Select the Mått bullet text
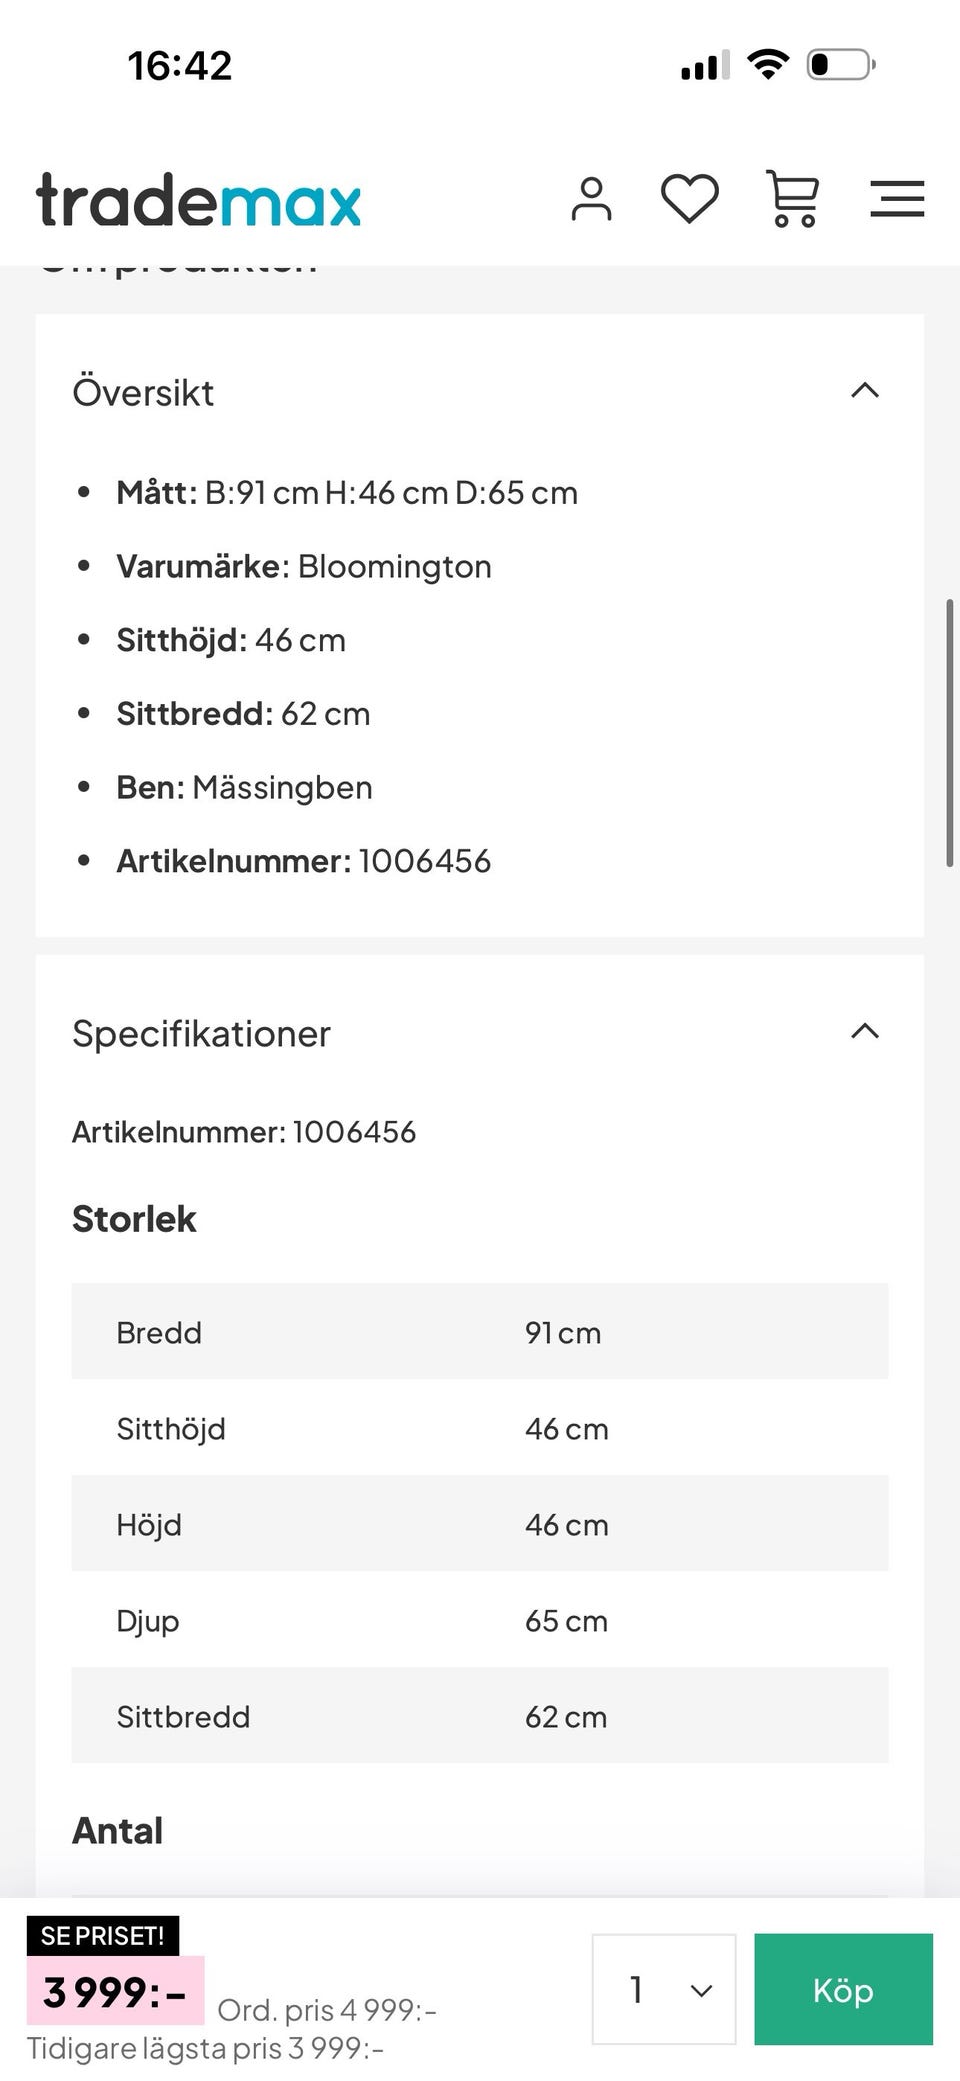The image size is (960, 2081). click(x=348, y=492)
